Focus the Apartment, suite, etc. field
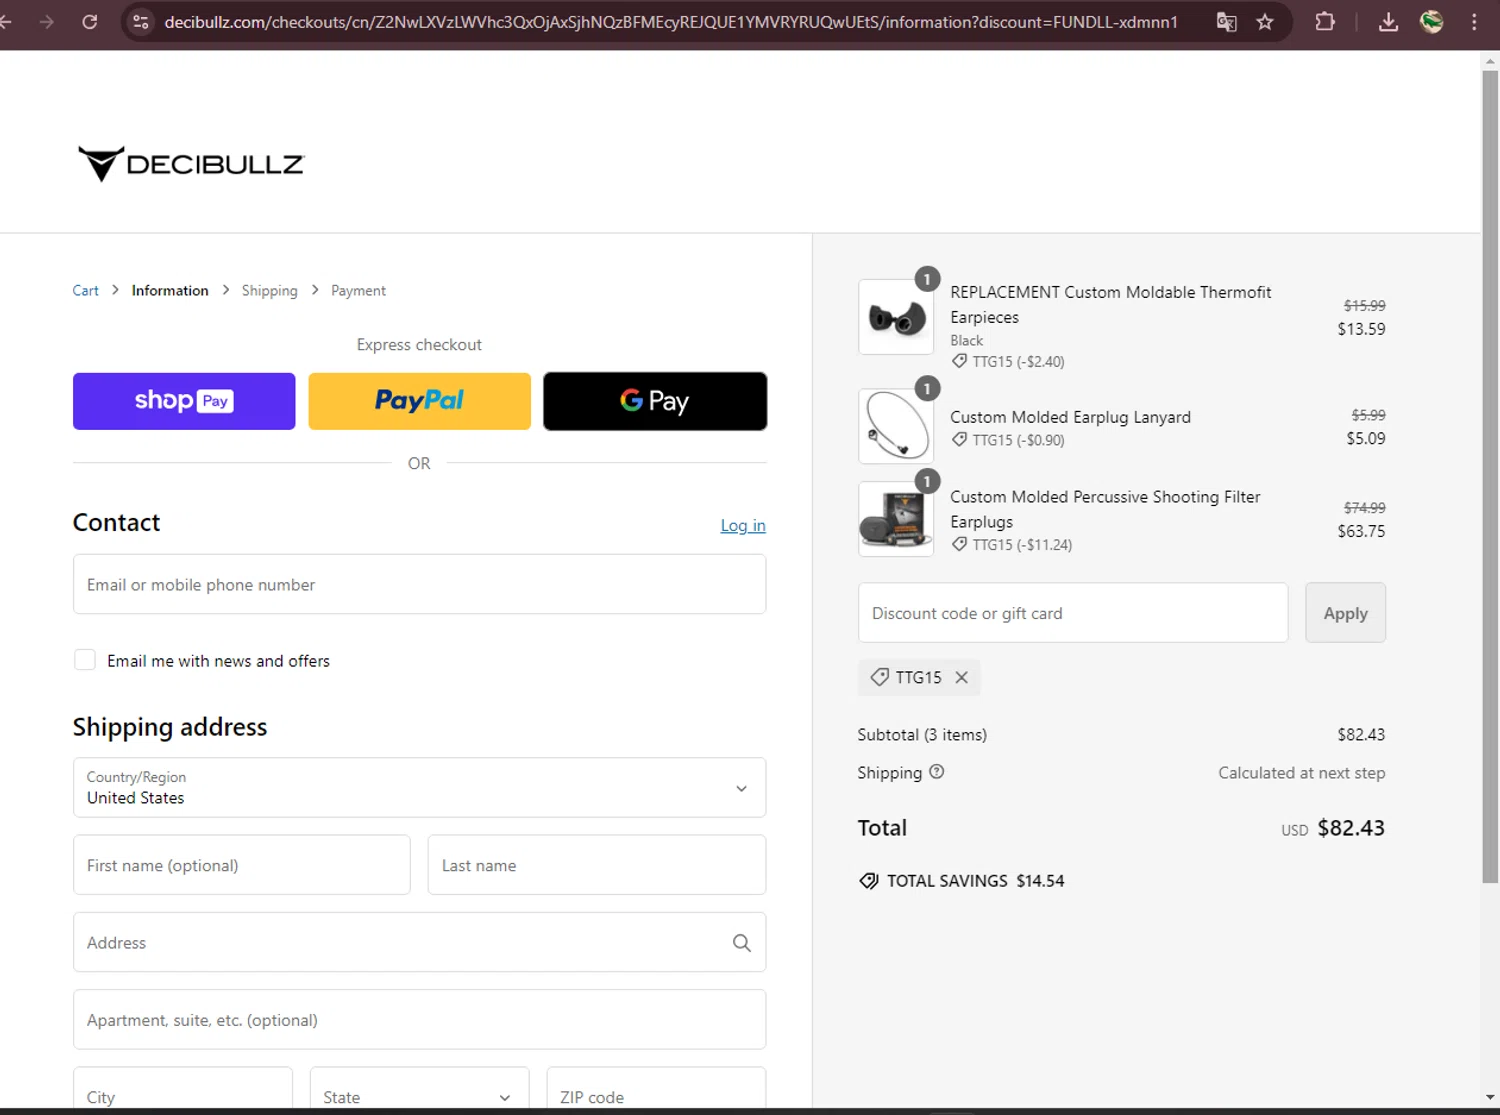1500x1115 pixels. (x=419, y=1020)
